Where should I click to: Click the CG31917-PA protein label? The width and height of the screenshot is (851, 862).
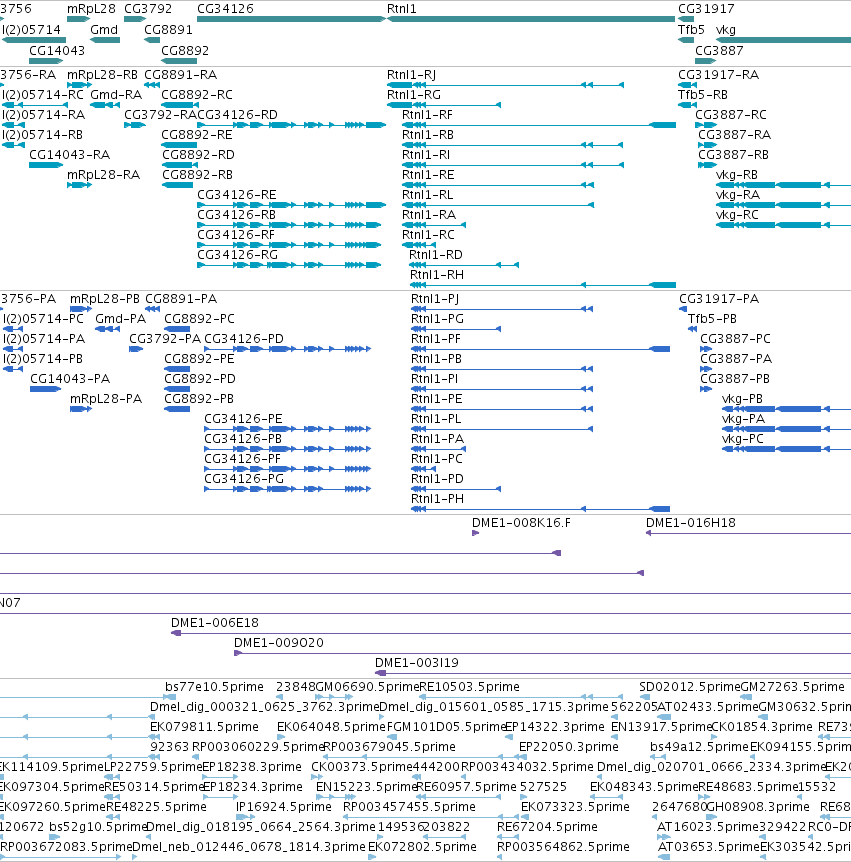[719, 299]
